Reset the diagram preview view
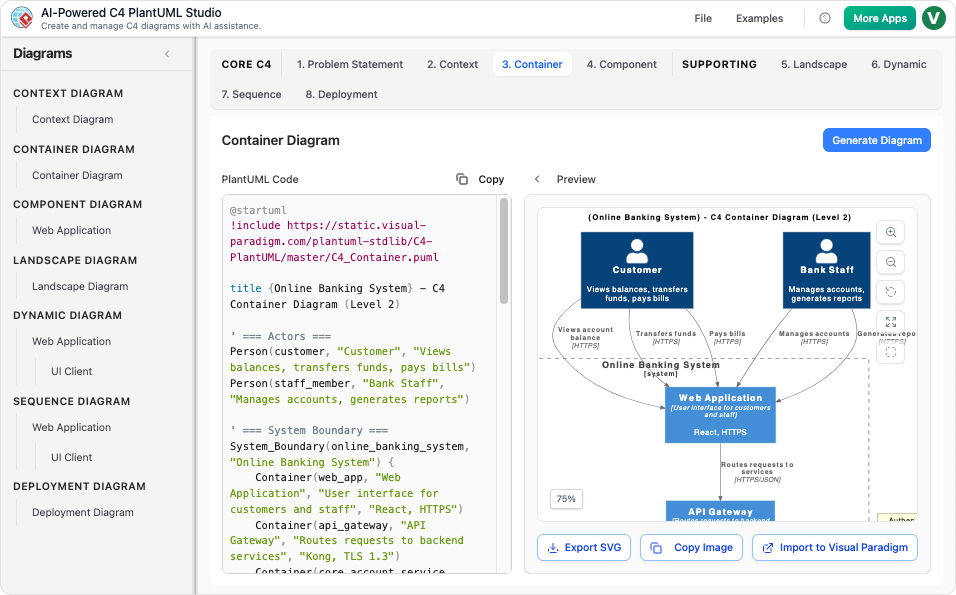Viewport: 956px width, 595px height. tap(890, 292)
